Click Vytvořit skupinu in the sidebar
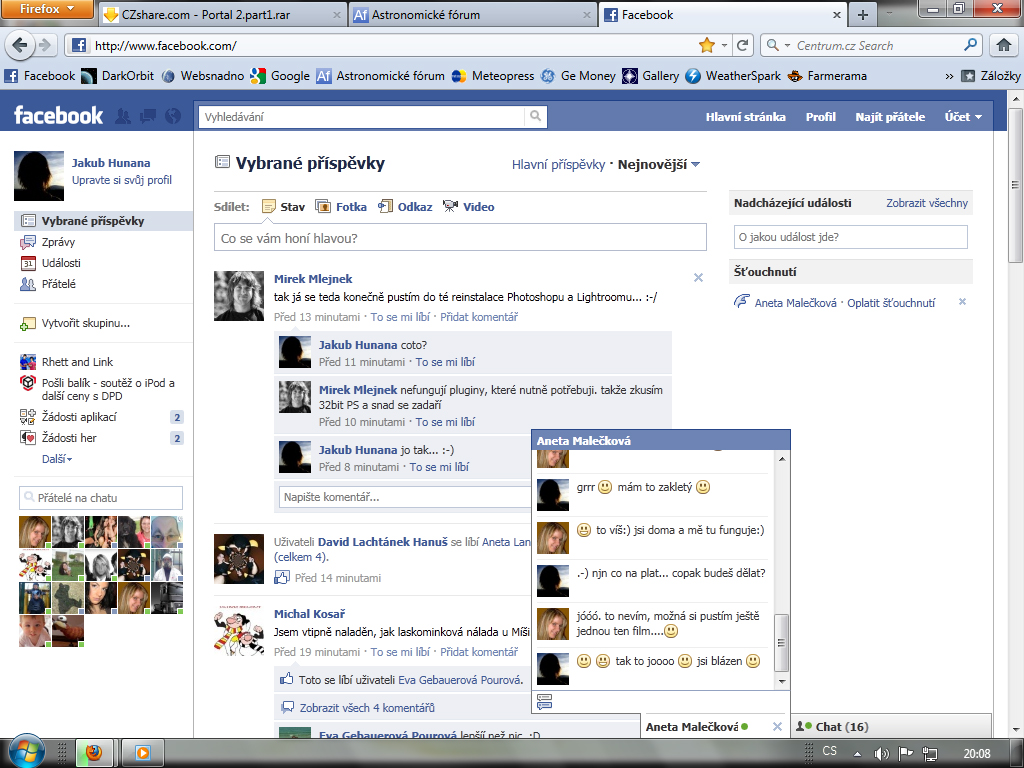 click(x=86, y=323)
